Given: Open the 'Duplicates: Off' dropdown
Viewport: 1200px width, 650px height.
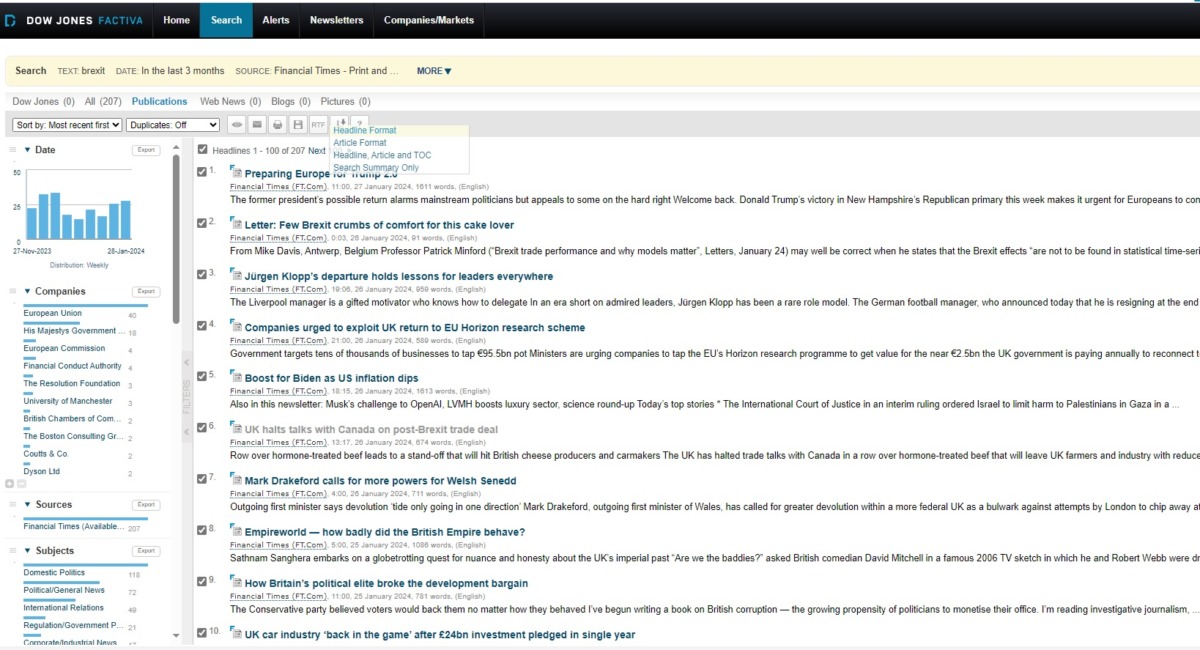Looking at the screenshot, I should click(x=173, y=125).
